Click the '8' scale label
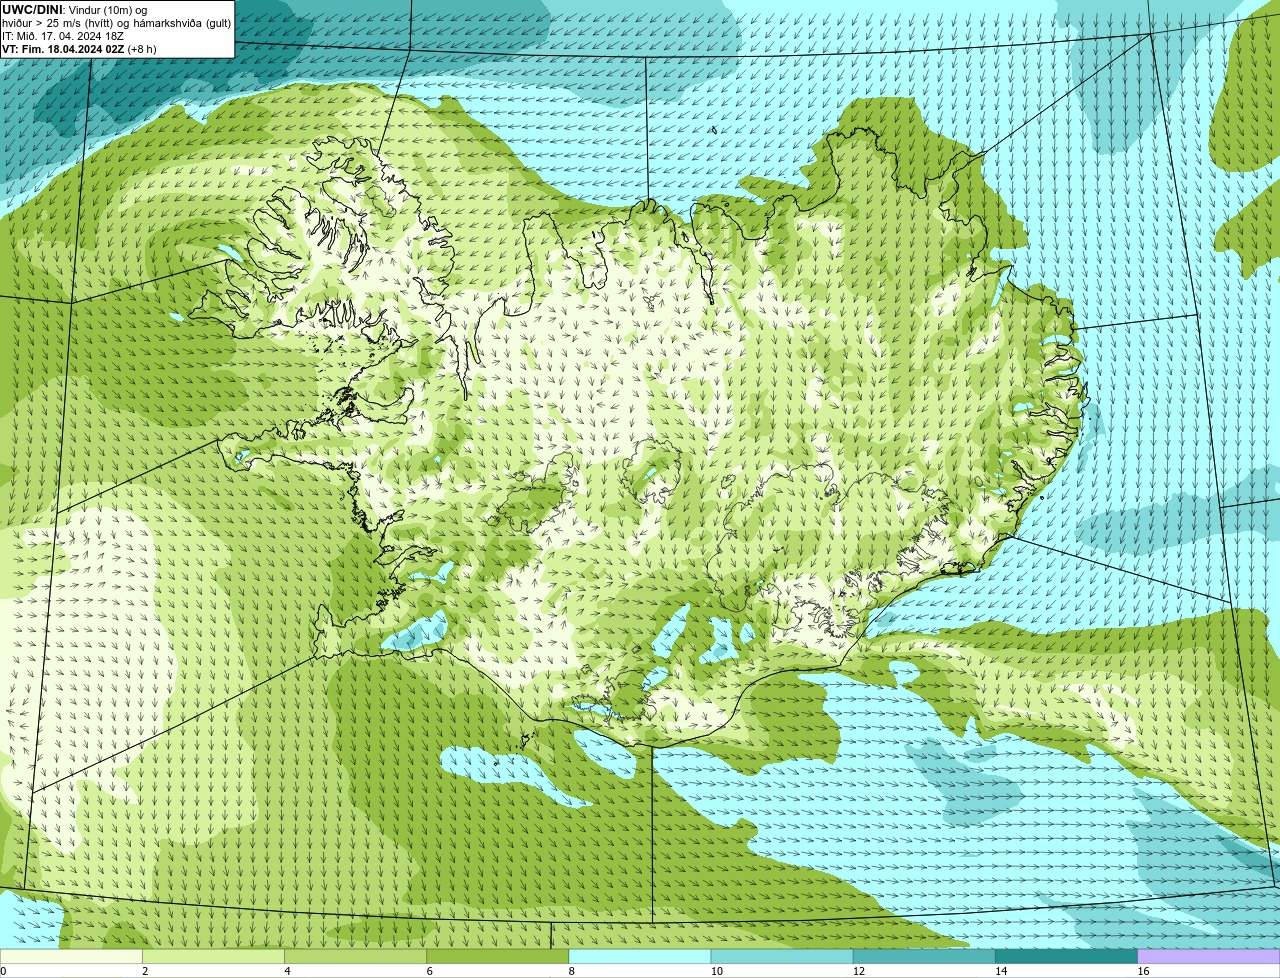The height and width of the screenshot is (978, 1280). coord(572,971)
